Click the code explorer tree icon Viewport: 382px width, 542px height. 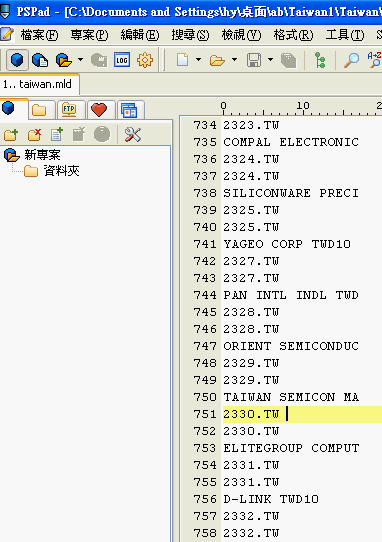[x=320, y=60]
